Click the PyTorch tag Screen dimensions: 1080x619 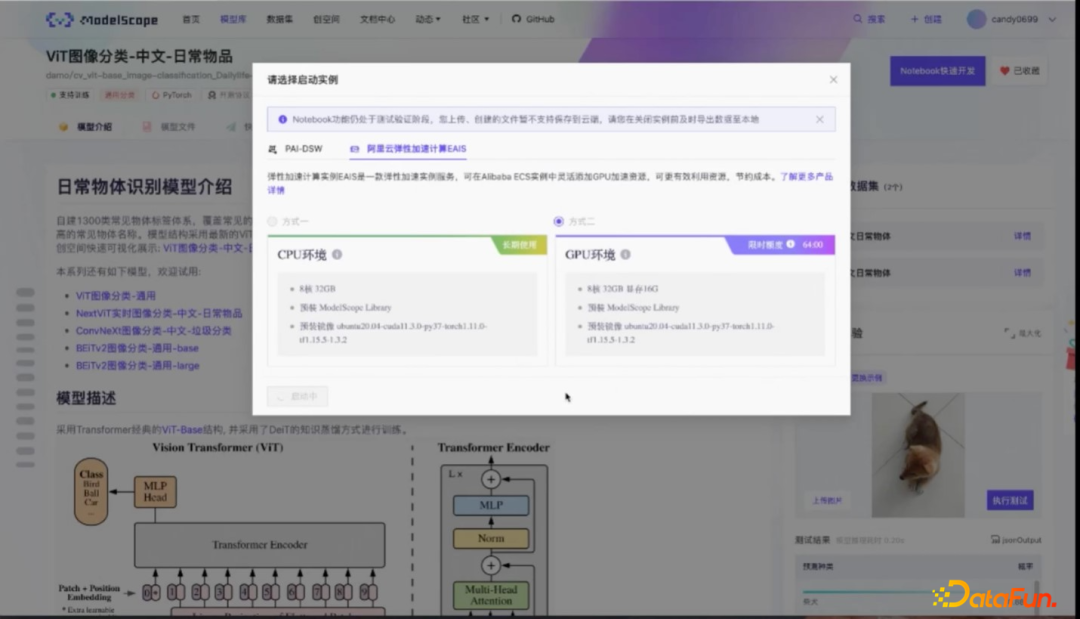tap(172, 95)
